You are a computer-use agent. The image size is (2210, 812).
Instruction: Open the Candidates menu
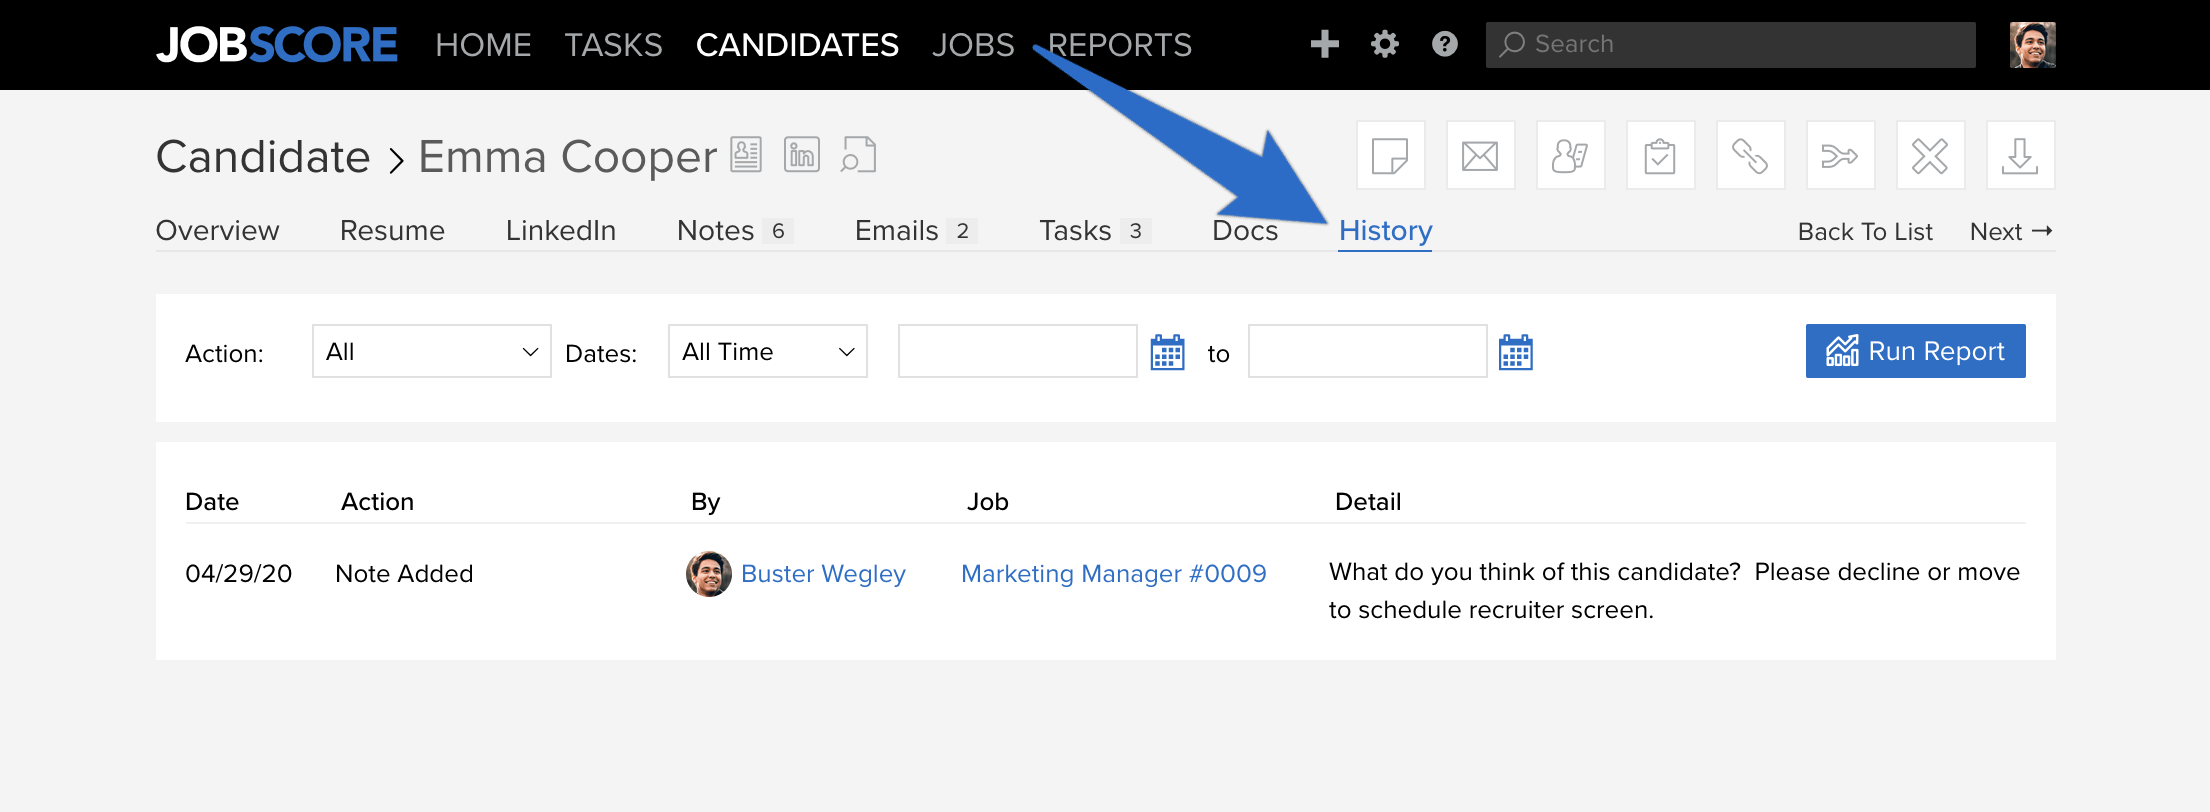(x=798, y=45)
